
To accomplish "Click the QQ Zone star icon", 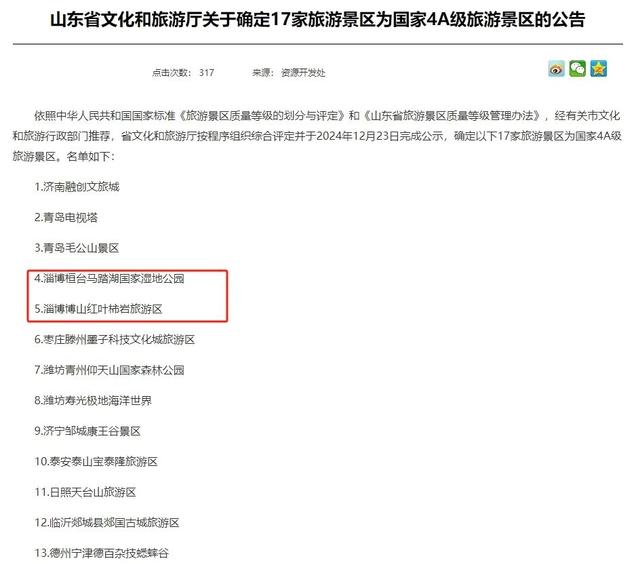I will click(598, 69).
